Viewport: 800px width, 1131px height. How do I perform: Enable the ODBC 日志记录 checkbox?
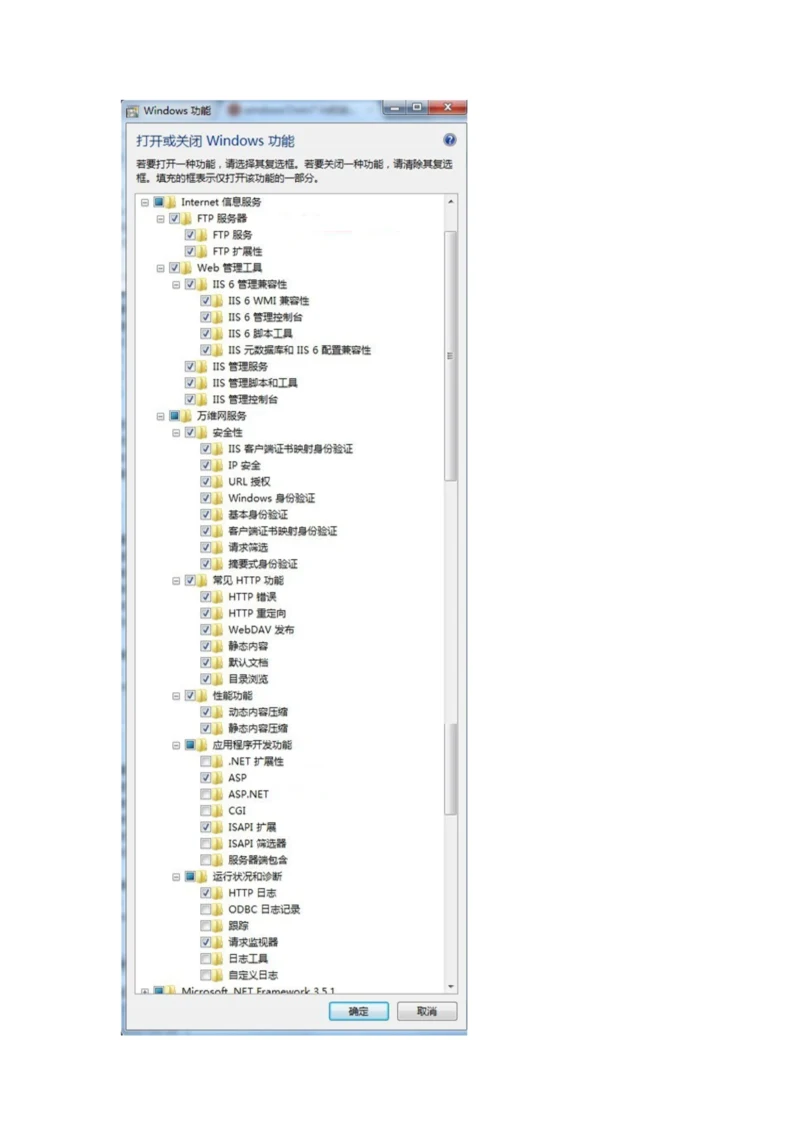[x=206, y=910]
